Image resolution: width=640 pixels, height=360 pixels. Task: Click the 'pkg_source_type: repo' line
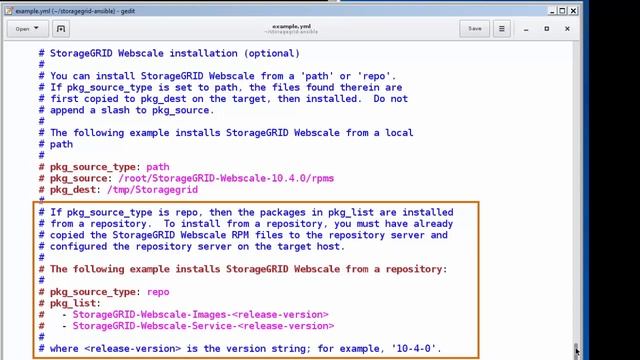[104, 292]
